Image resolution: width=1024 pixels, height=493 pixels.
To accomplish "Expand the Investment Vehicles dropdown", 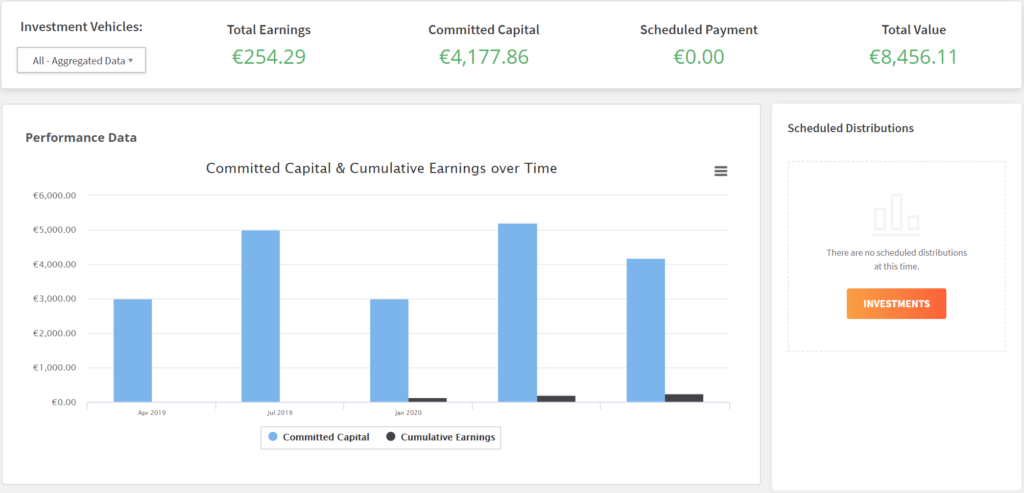I will pyautogui.click(x=82, y=61).
